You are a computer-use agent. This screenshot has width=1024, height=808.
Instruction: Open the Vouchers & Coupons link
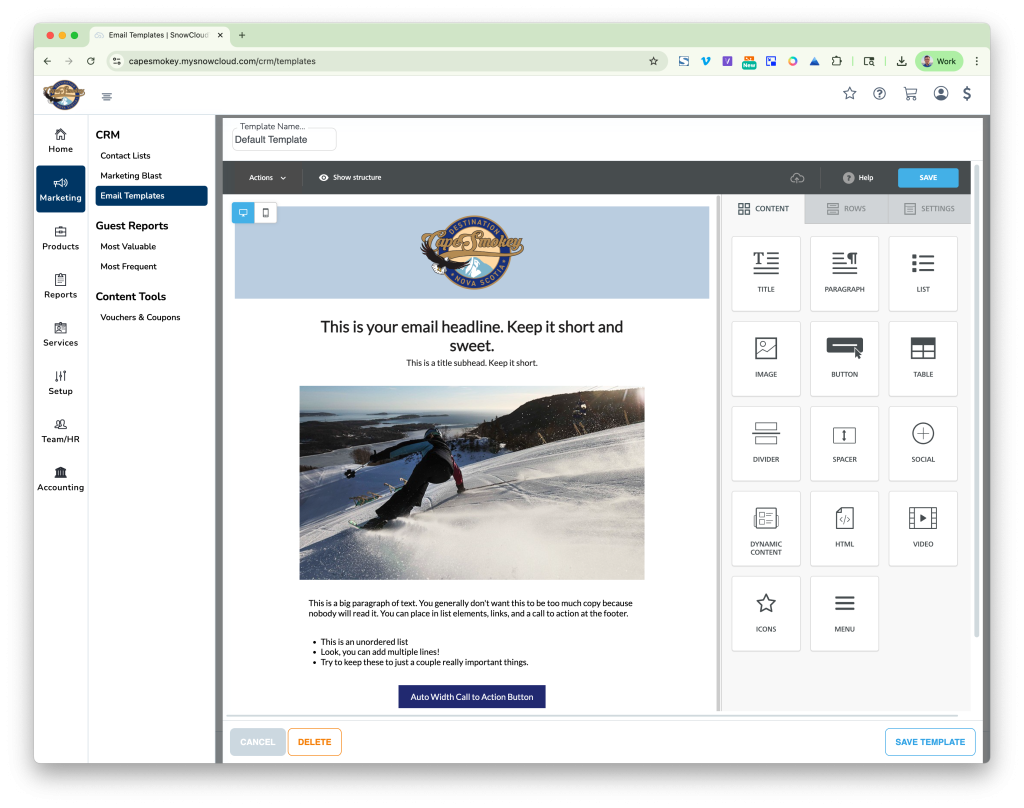[x=139, y=316]
